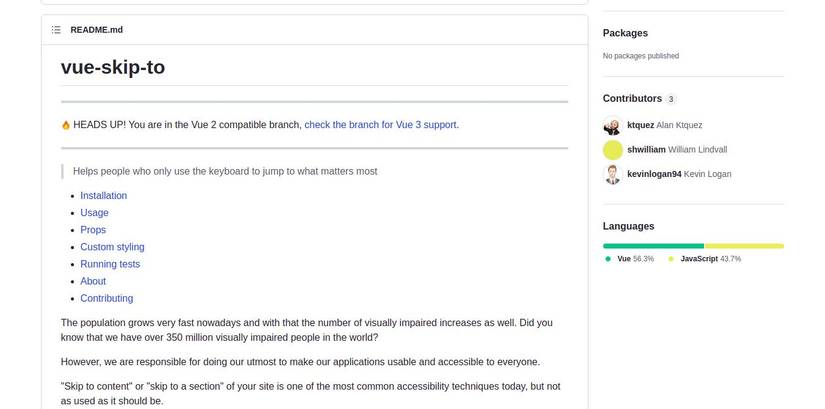Open the About section link
This screenshot has height=409, width=825.
click(93, 281)
